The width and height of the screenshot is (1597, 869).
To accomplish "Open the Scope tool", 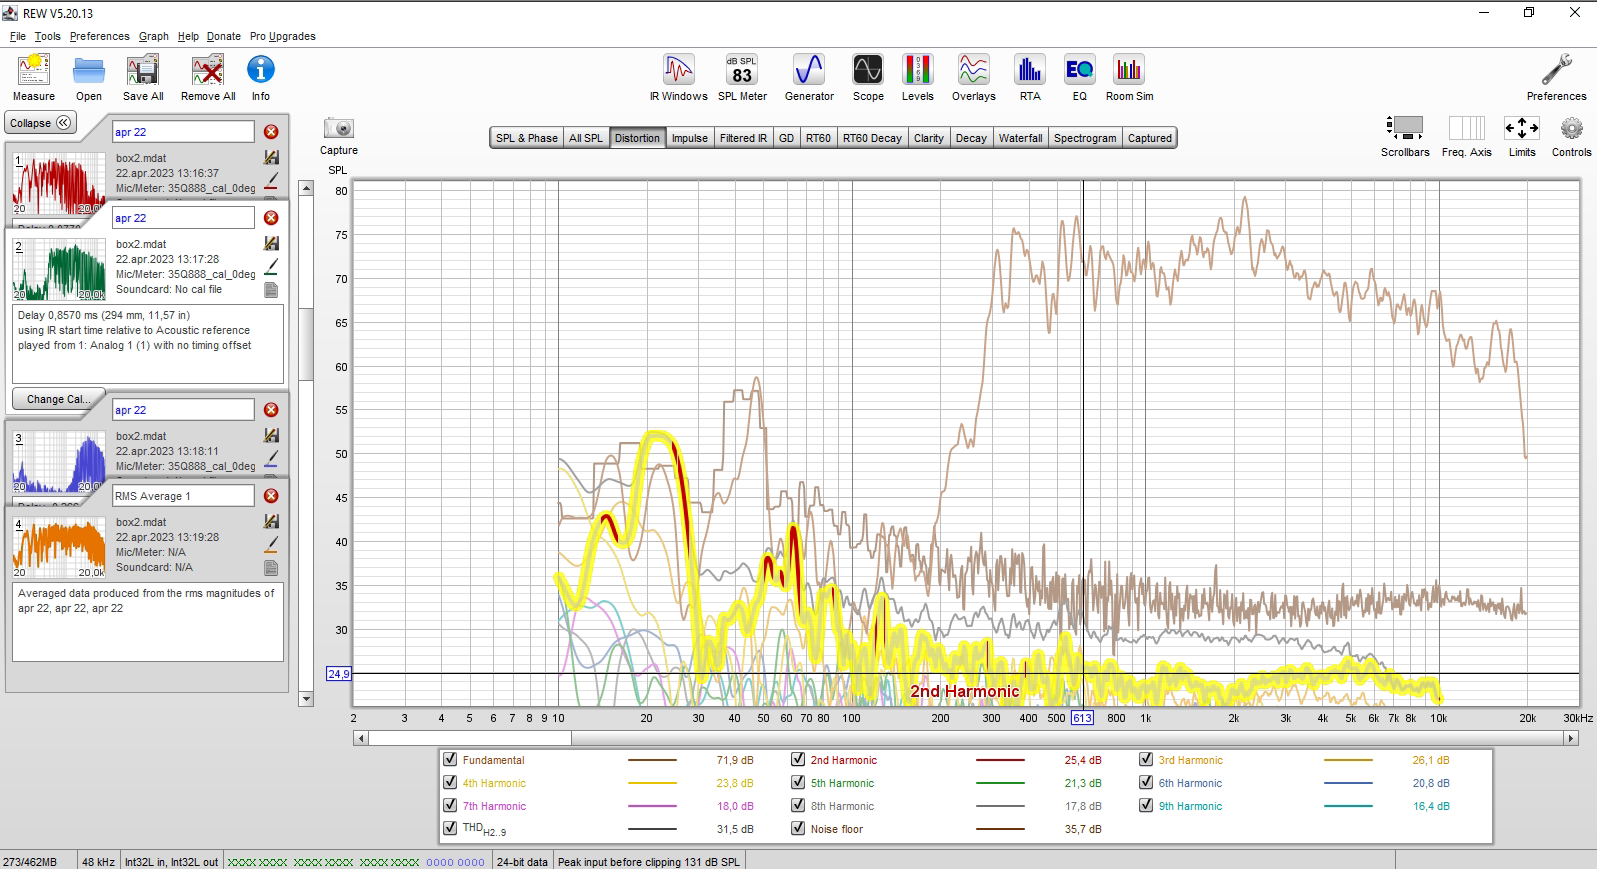I will coord(868,70).
